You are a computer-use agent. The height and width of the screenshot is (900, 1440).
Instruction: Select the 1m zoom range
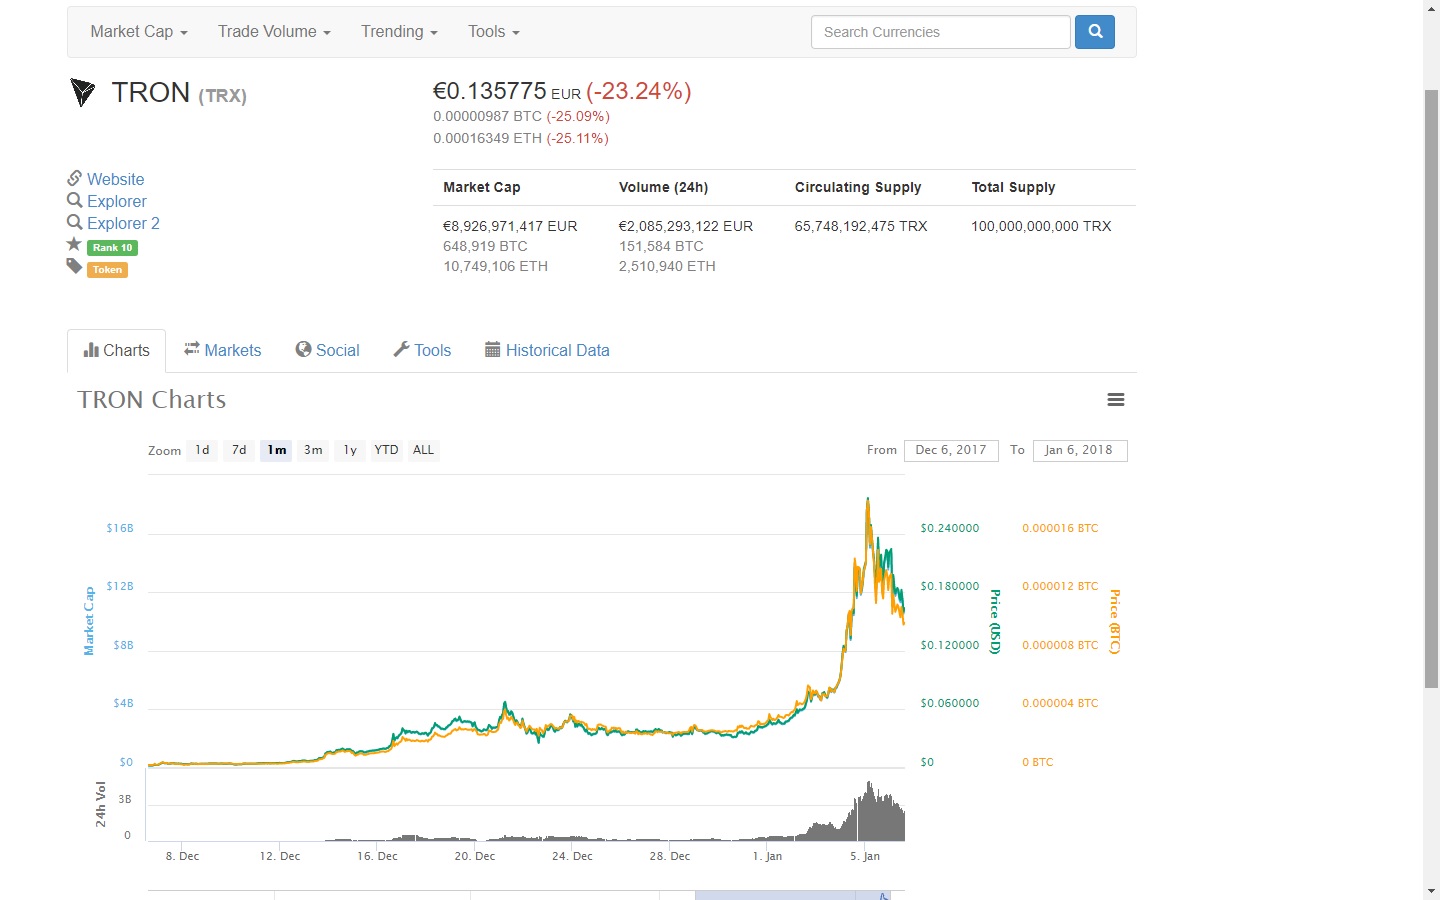point(277,450)
